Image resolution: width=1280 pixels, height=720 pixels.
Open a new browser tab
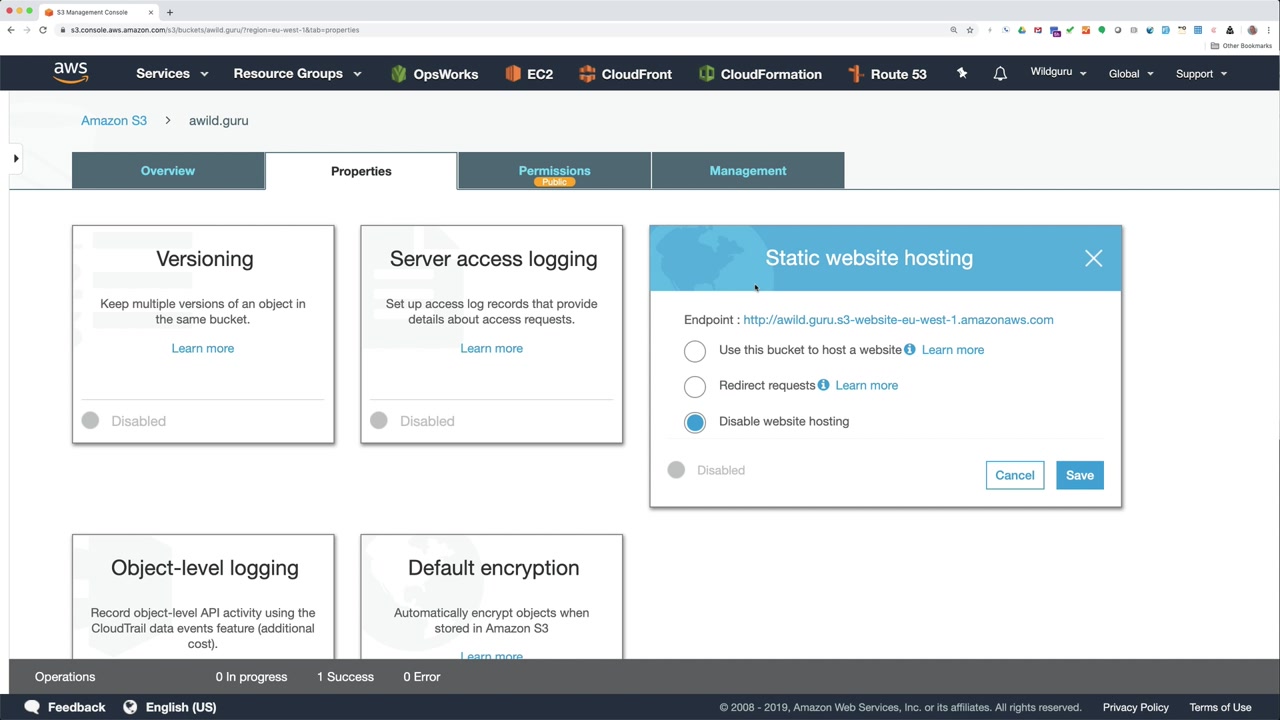pos(170,12)
